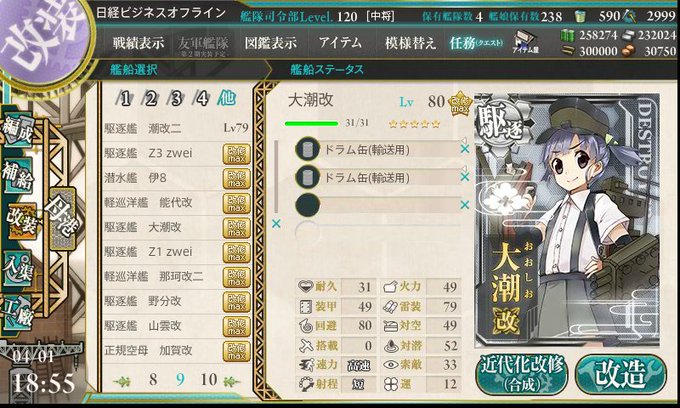Open the 編成 fleet organization icon
The width and height of the screenshot is (680, 408).
[x=18, y=131]
